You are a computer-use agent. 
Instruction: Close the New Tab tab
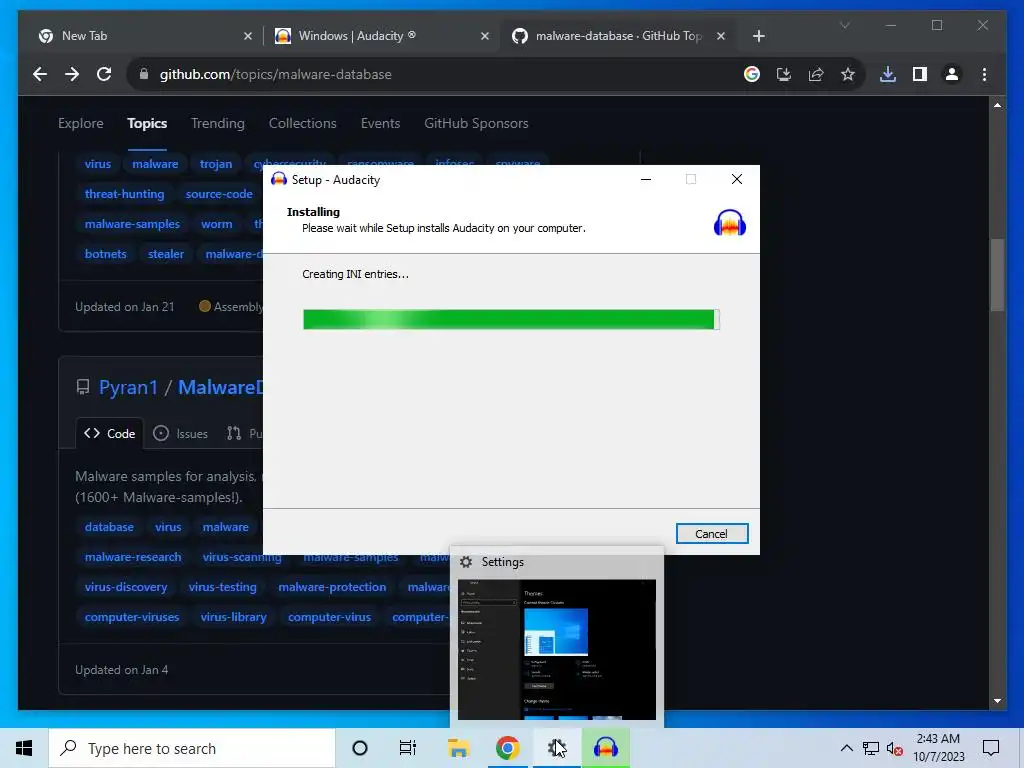click(248, 36)
